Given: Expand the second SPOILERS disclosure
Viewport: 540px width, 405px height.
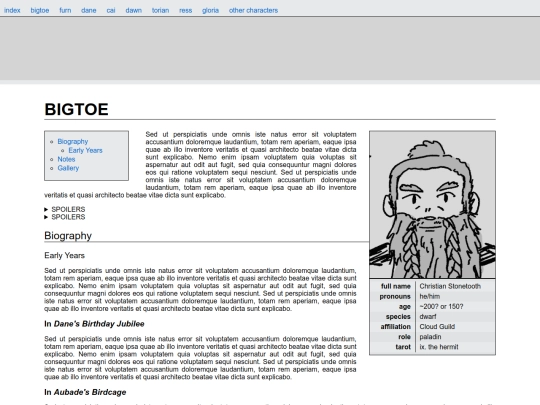Looking at the screenshot, I should coord(65,217).
